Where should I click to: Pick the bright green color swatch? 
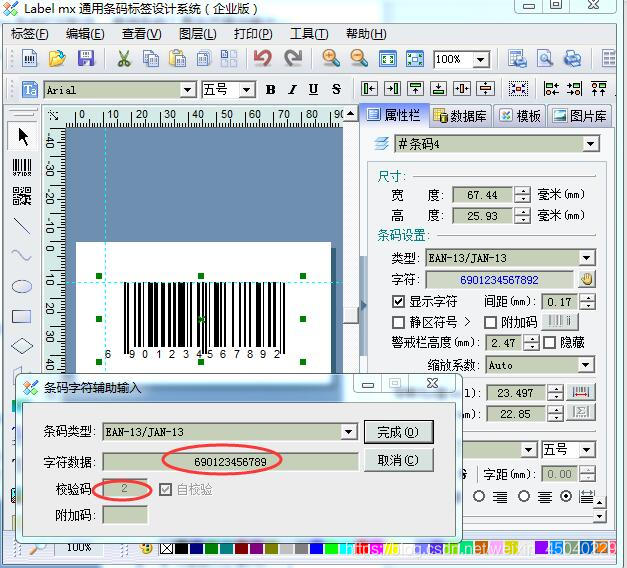tap(331, 548)
